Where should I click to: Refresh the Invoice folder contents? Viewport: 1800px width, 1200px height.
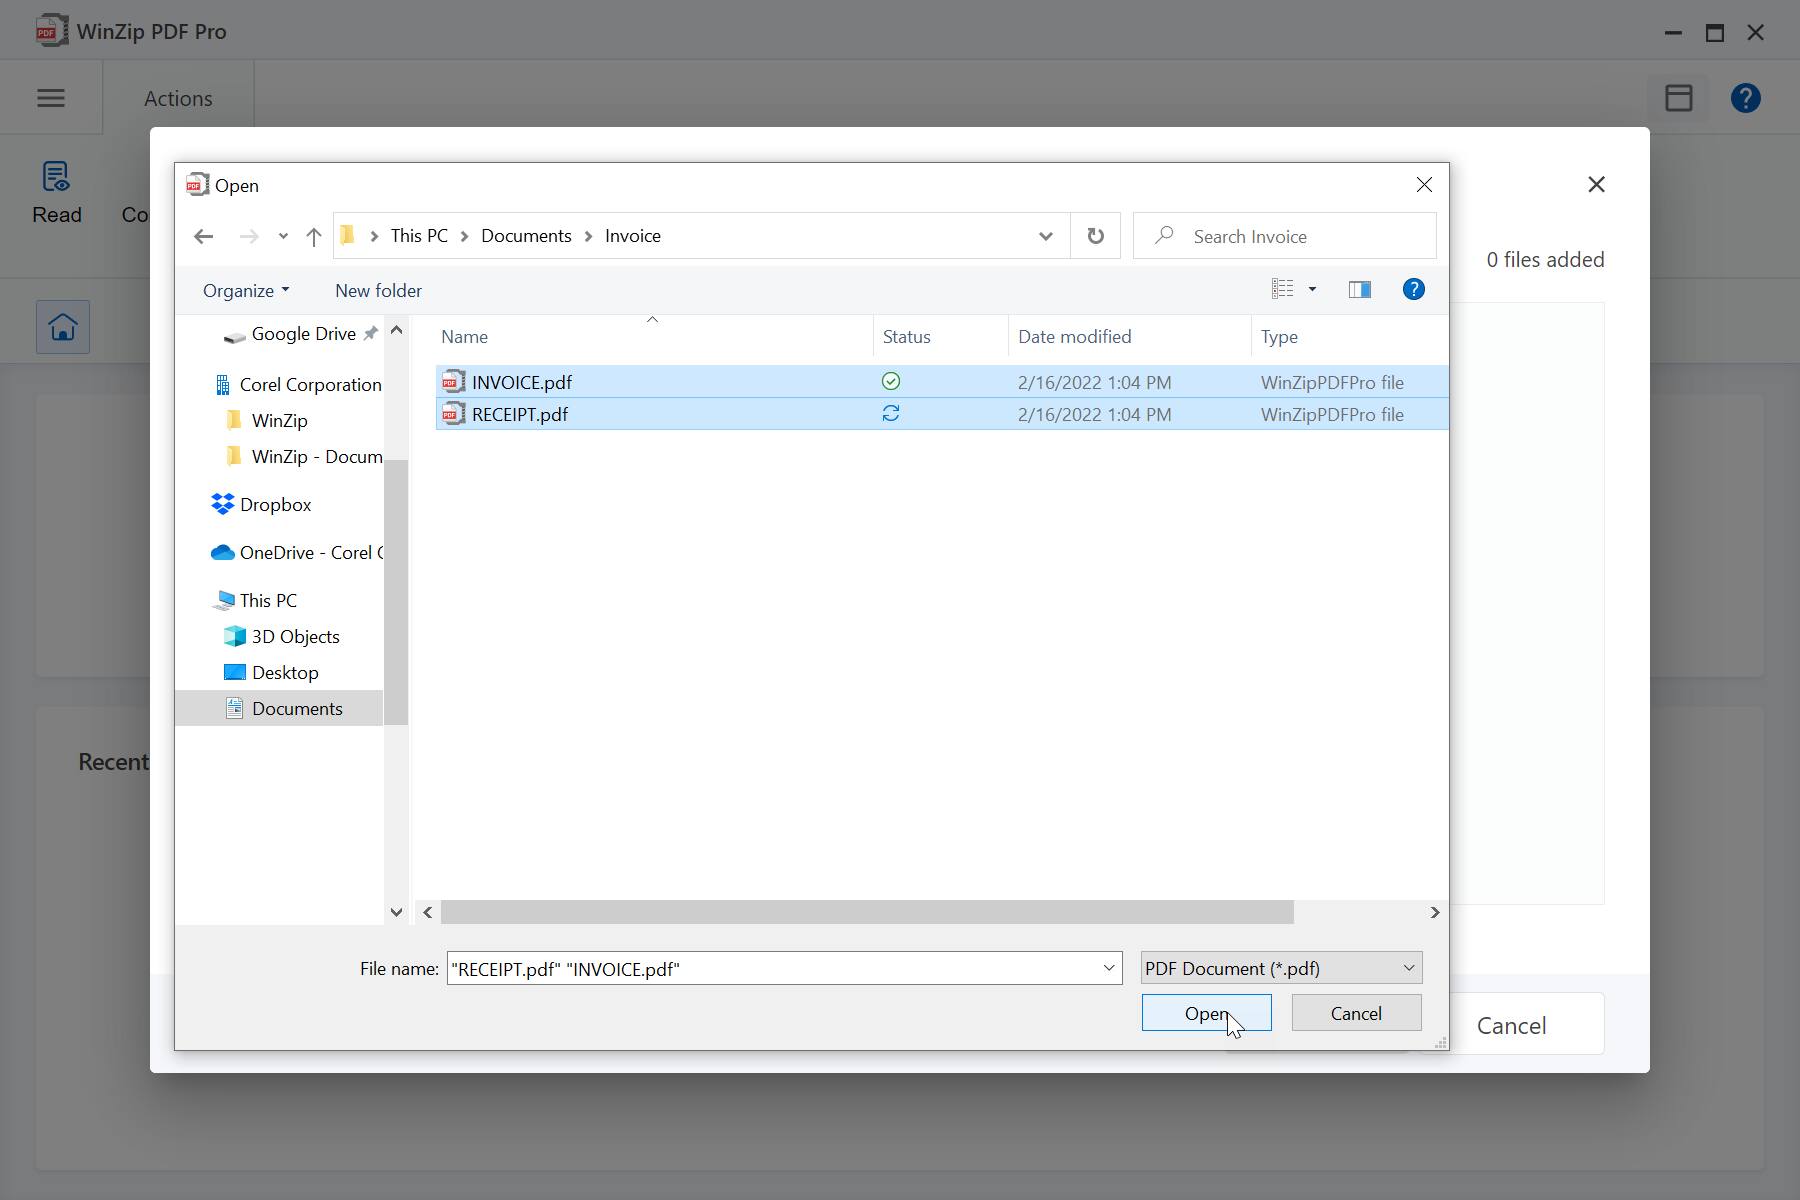[1096, 236]
